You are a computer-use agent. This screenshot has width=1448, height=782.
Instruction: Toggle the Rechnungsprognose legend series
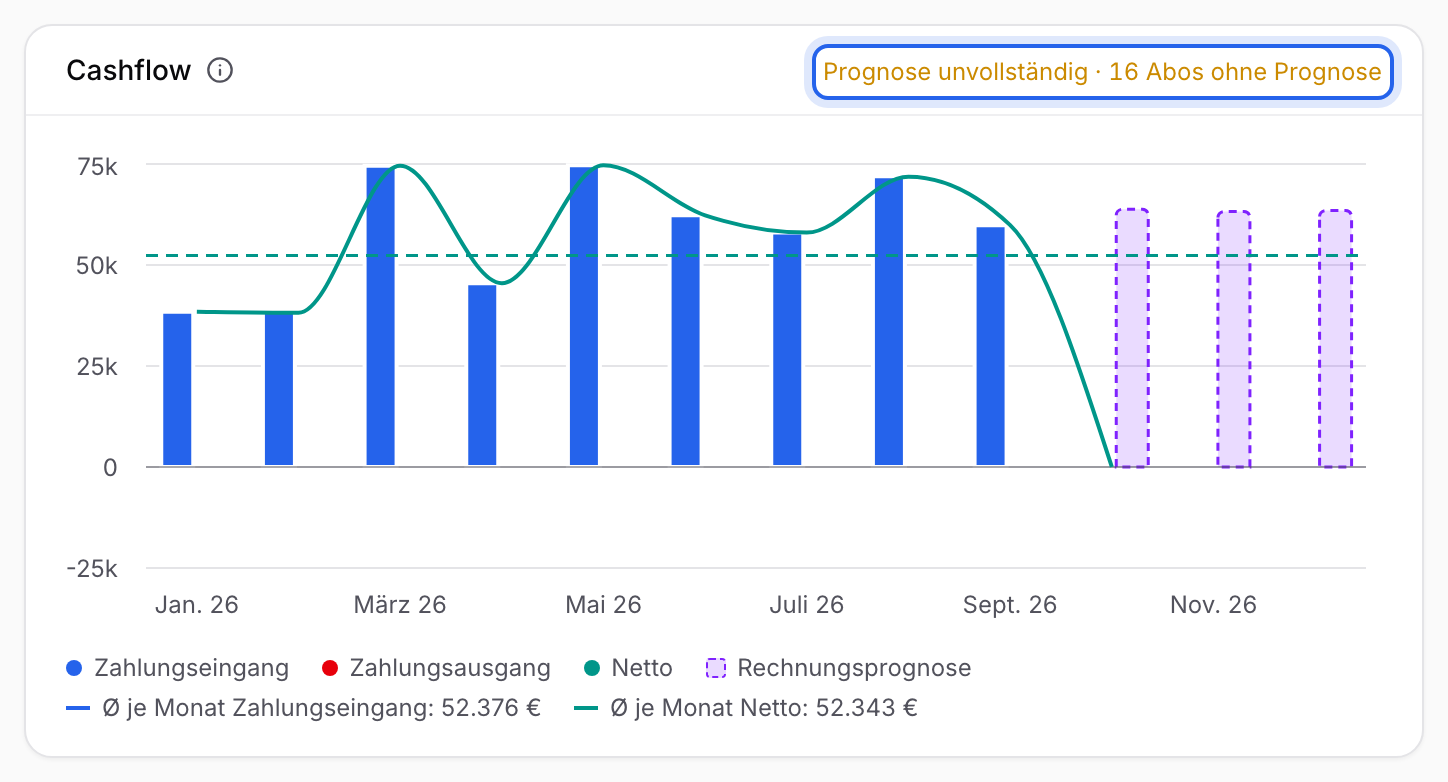[x=838, y=668]
